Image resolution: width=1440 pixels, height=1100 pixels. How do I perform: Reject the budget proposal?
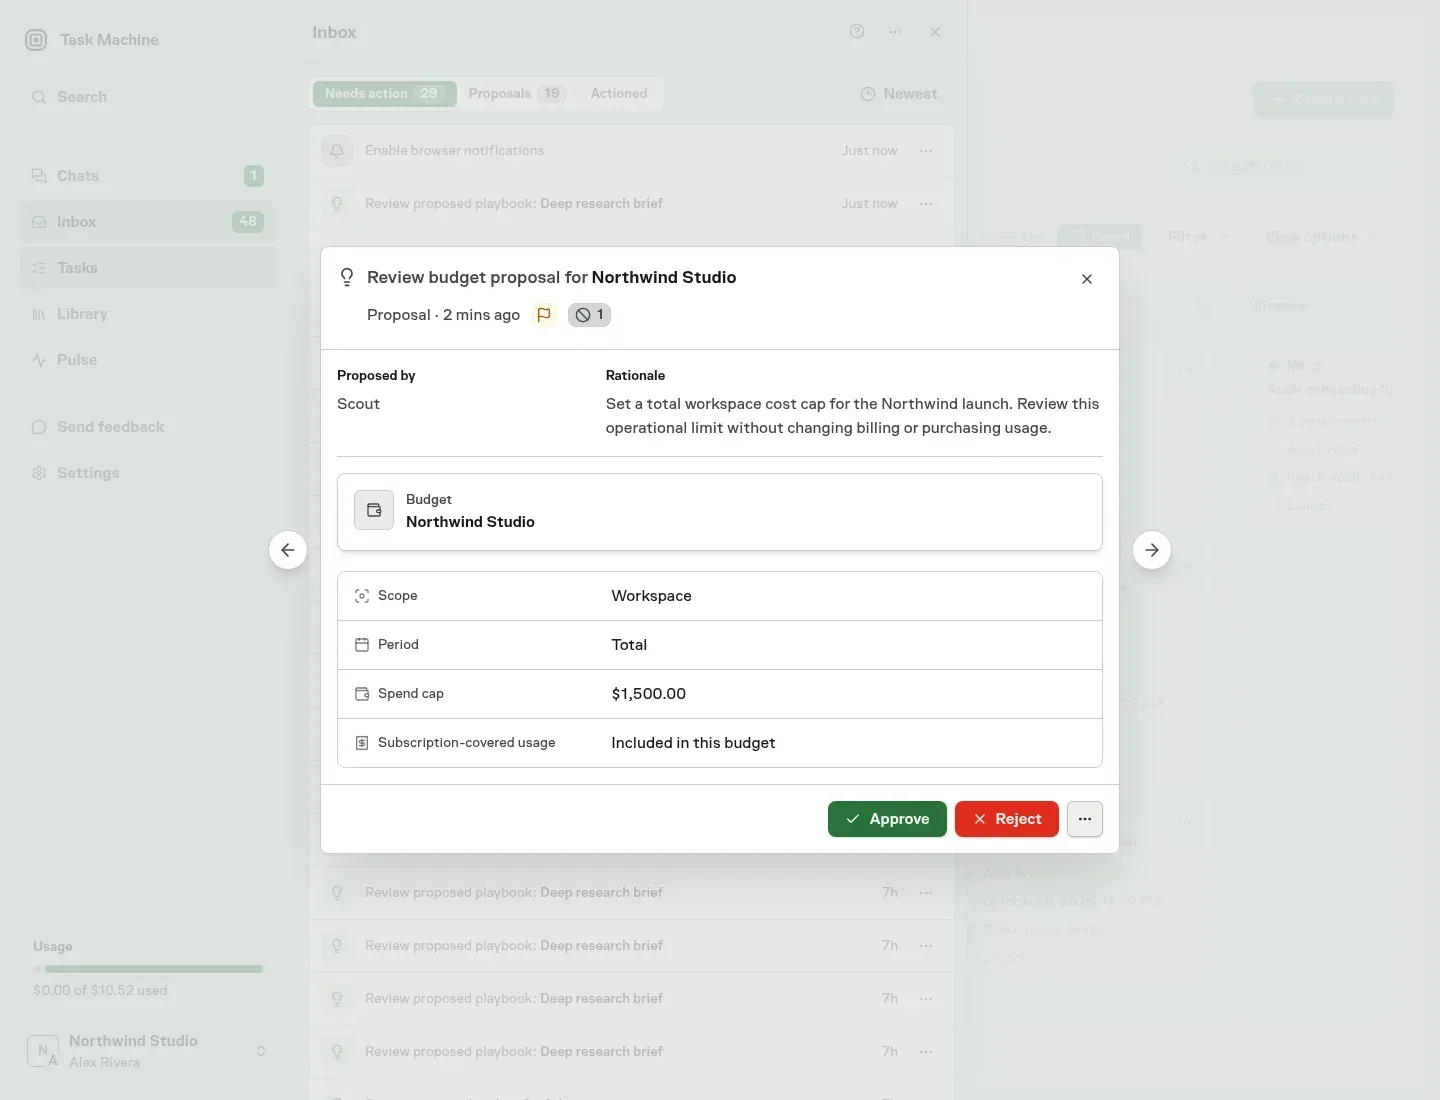pyautogui.click(x=1006, y=819)
